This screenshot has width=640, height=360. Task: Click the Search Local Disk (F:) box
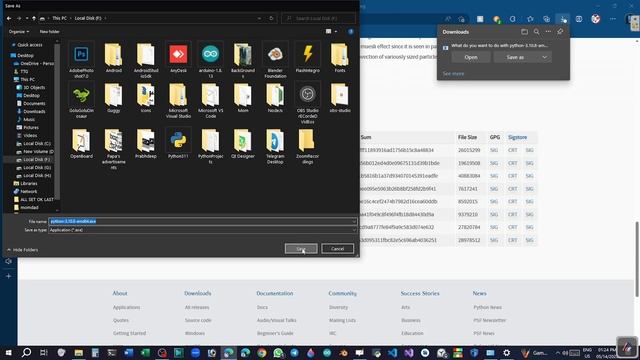point(318,18)
